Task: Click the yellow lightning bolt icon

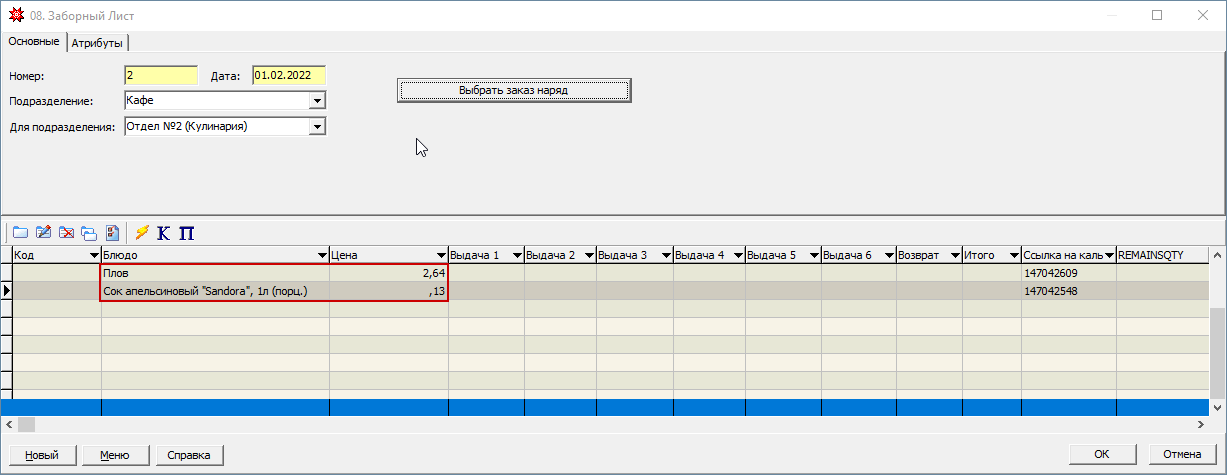Action: [x=142, y=233]
